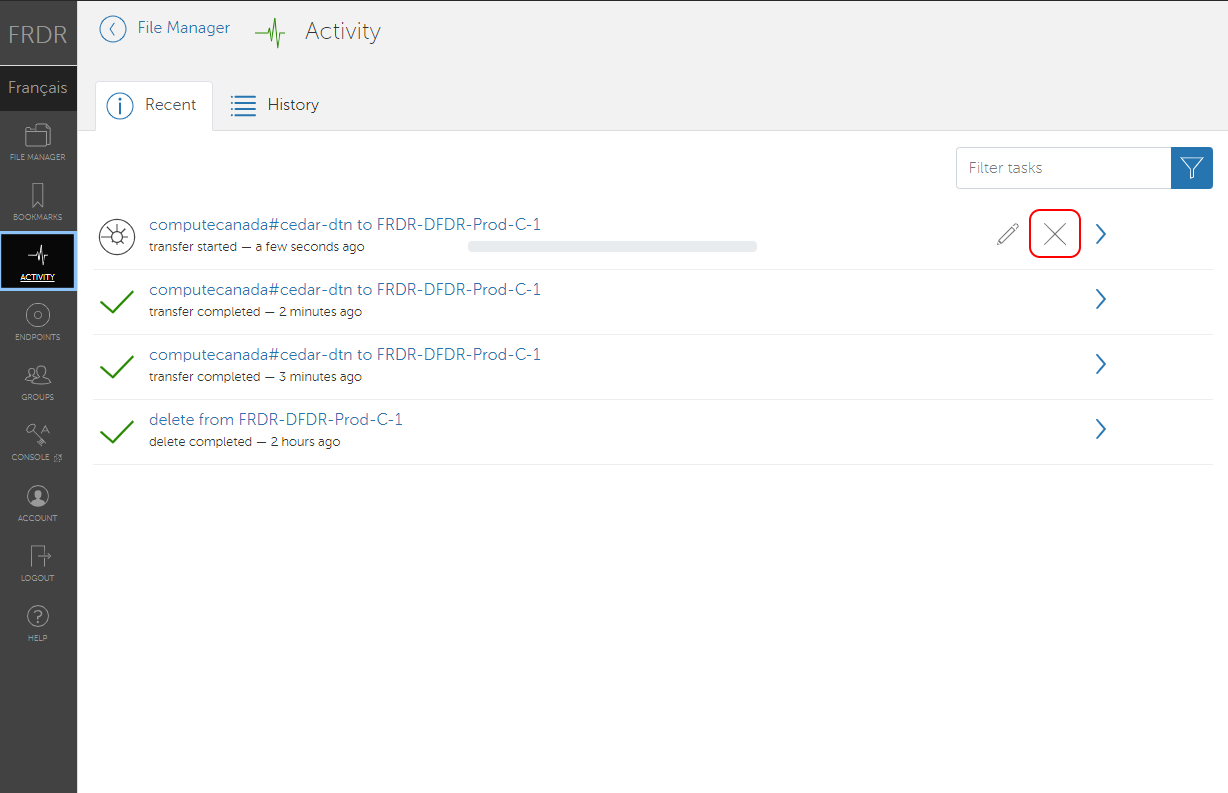Click the green Activity pulse icon
1228x793 pixels.
pyautogui.click(x=270, y=33)
